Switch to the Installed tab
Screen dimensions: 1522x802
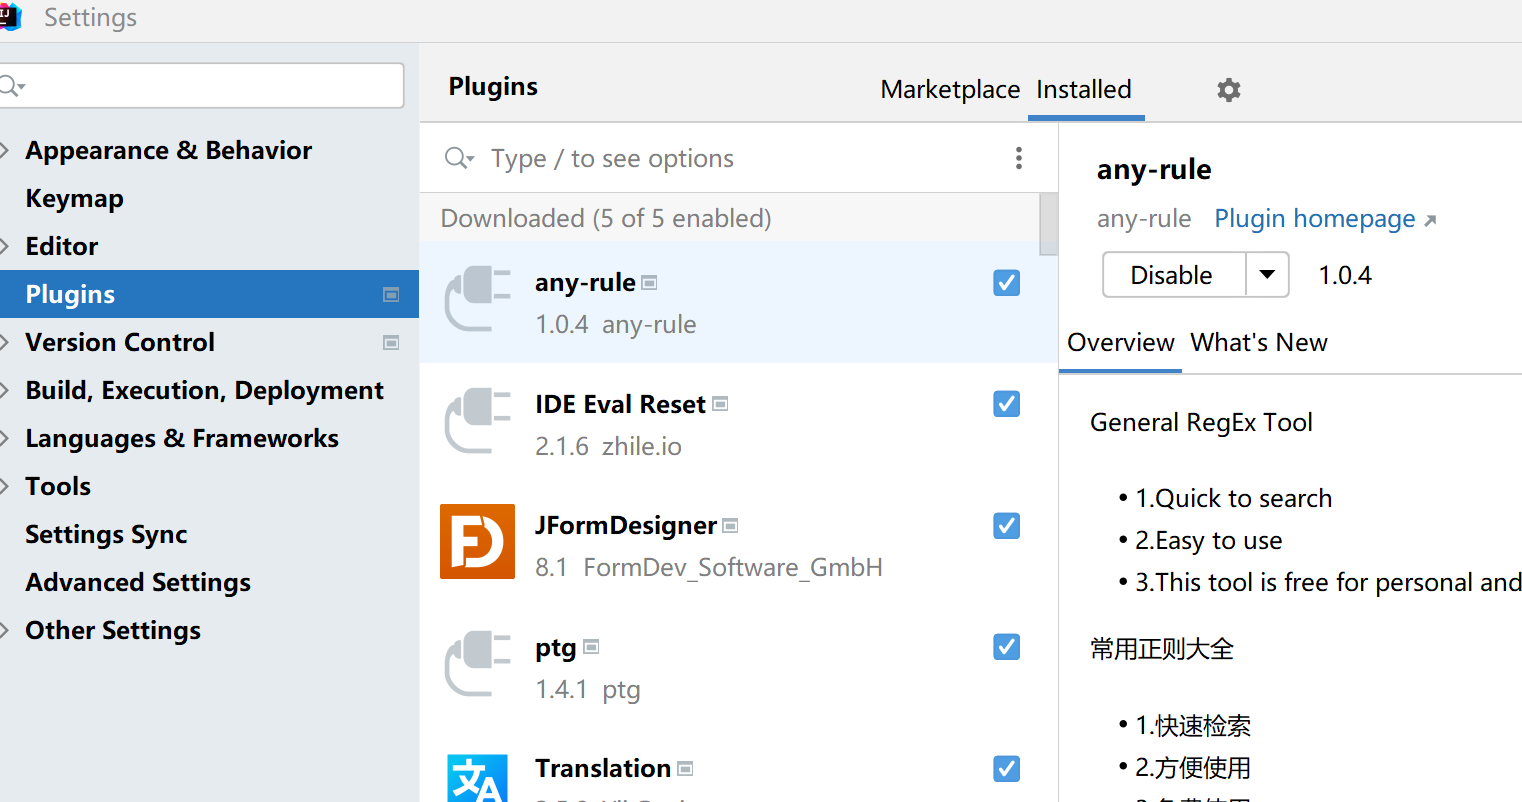(x=1085, y=89)
